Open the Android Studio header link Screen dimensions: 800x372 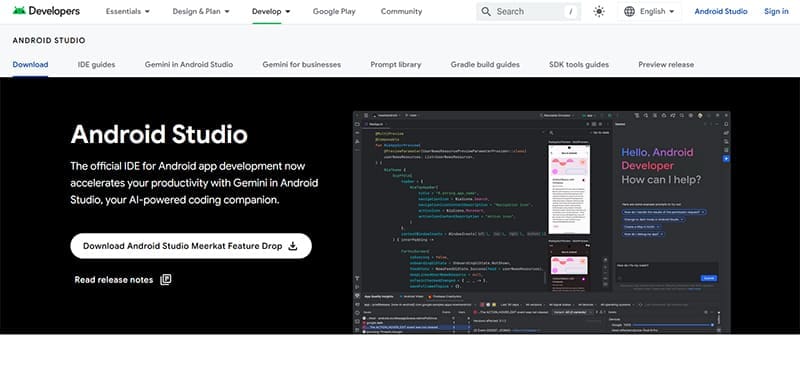(x=721, y=11)
